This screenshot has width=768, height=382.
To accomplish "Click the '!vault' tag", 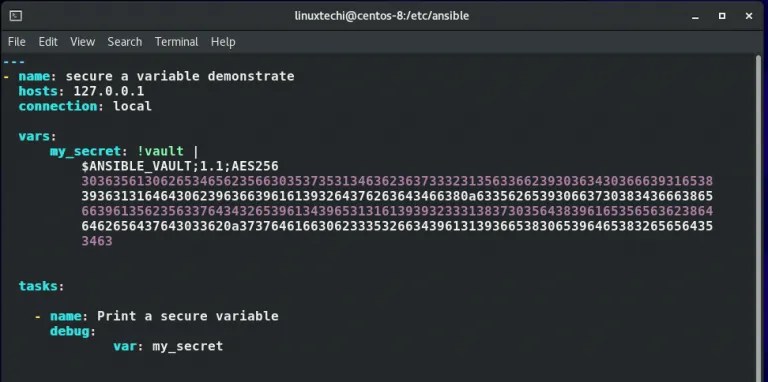I will point(160,151).
